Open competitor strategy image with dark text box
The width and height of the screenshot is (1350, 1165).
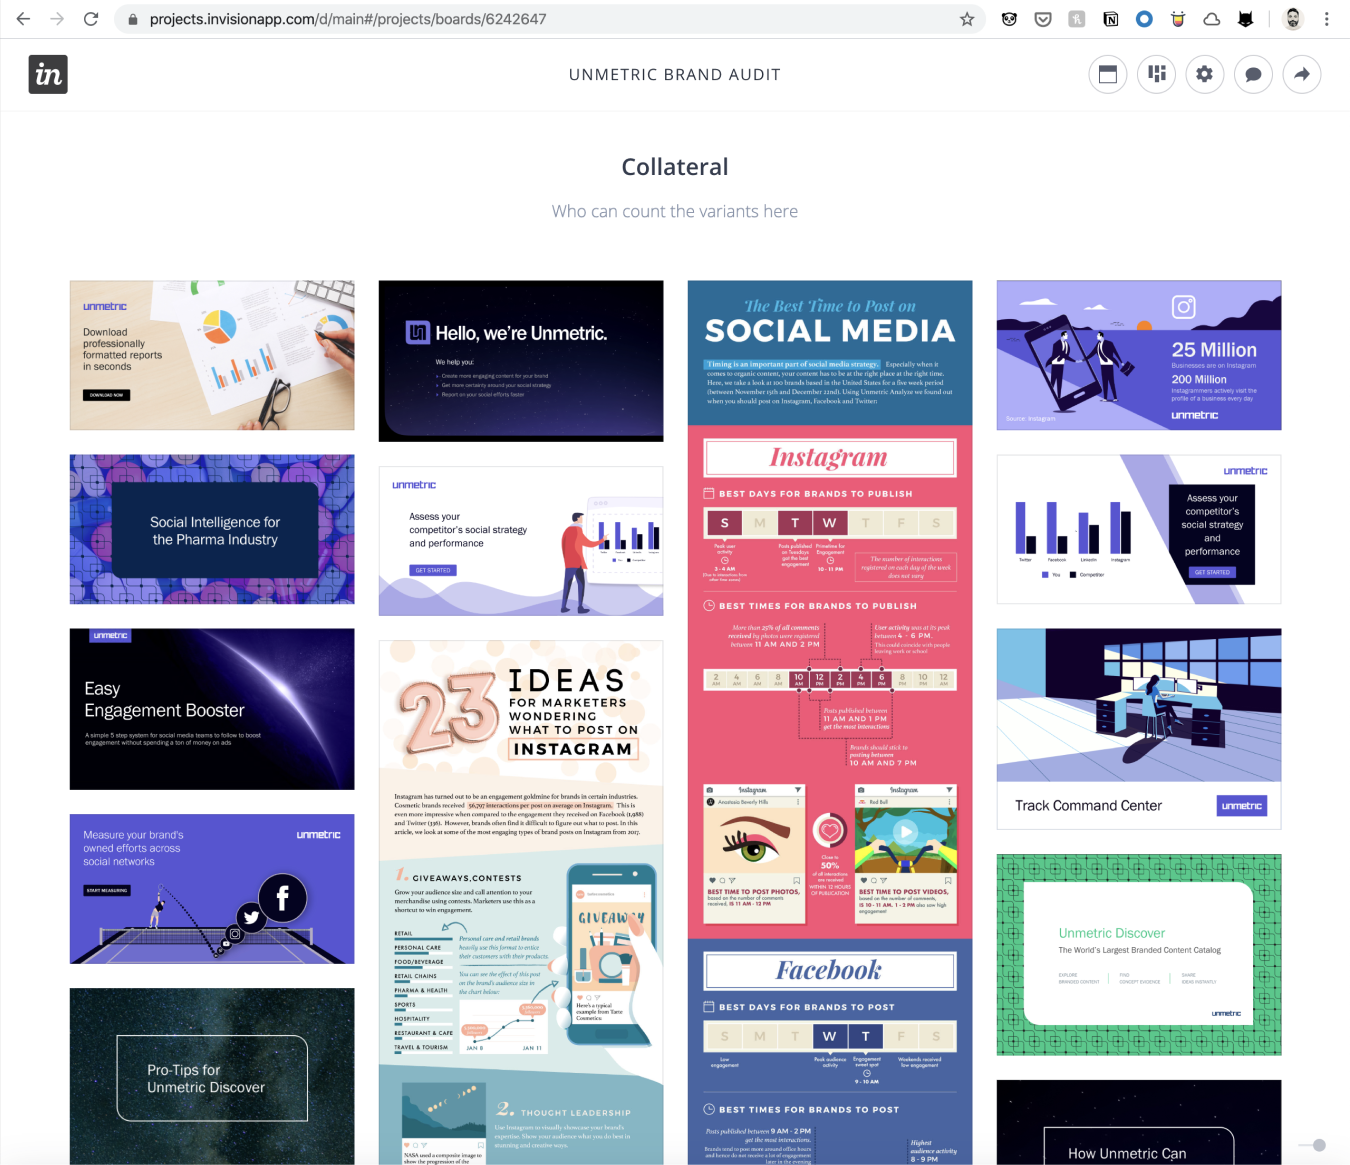click(x=1139, y=529)
